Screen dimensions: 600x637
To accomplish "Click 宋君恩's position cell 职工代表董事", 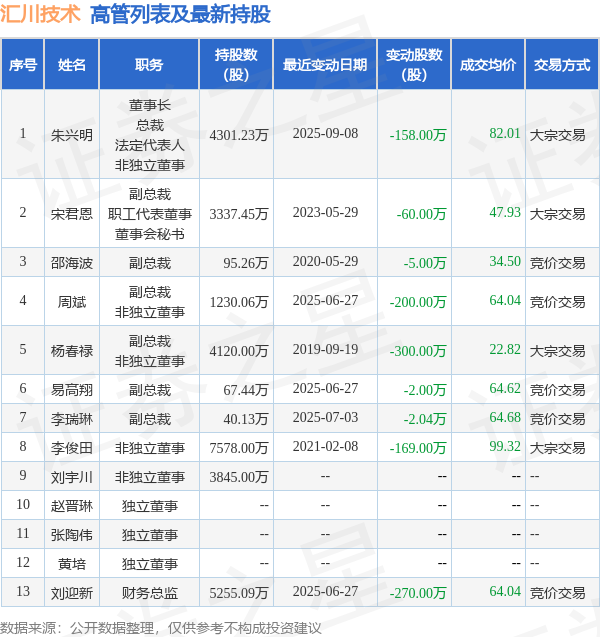I will coord(149,214).
